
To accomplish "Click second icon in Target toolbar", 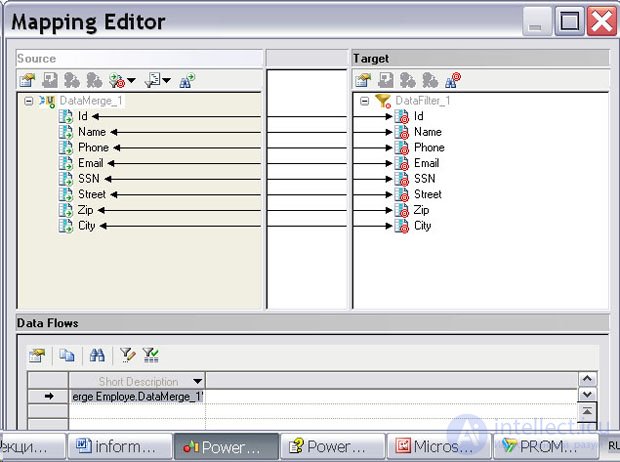I will [386, 80].
